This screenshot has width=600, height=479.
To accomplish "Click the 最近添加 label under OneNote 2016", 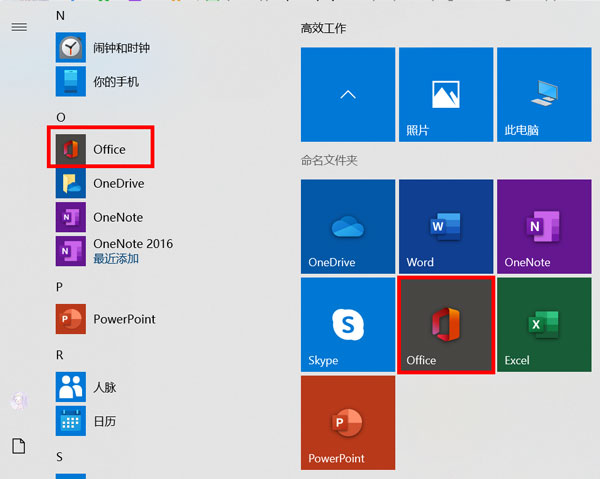I will pyautogui.click(x=116, y=259).
